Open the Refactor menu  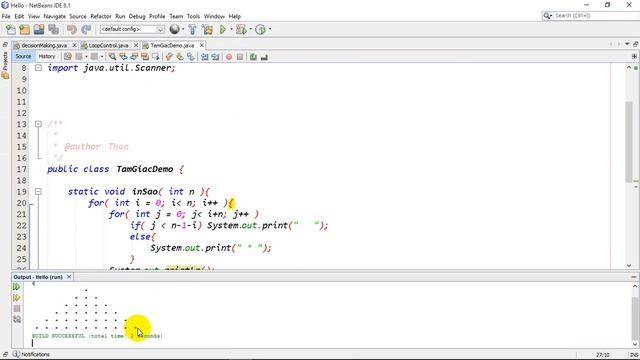coord(101,16)
